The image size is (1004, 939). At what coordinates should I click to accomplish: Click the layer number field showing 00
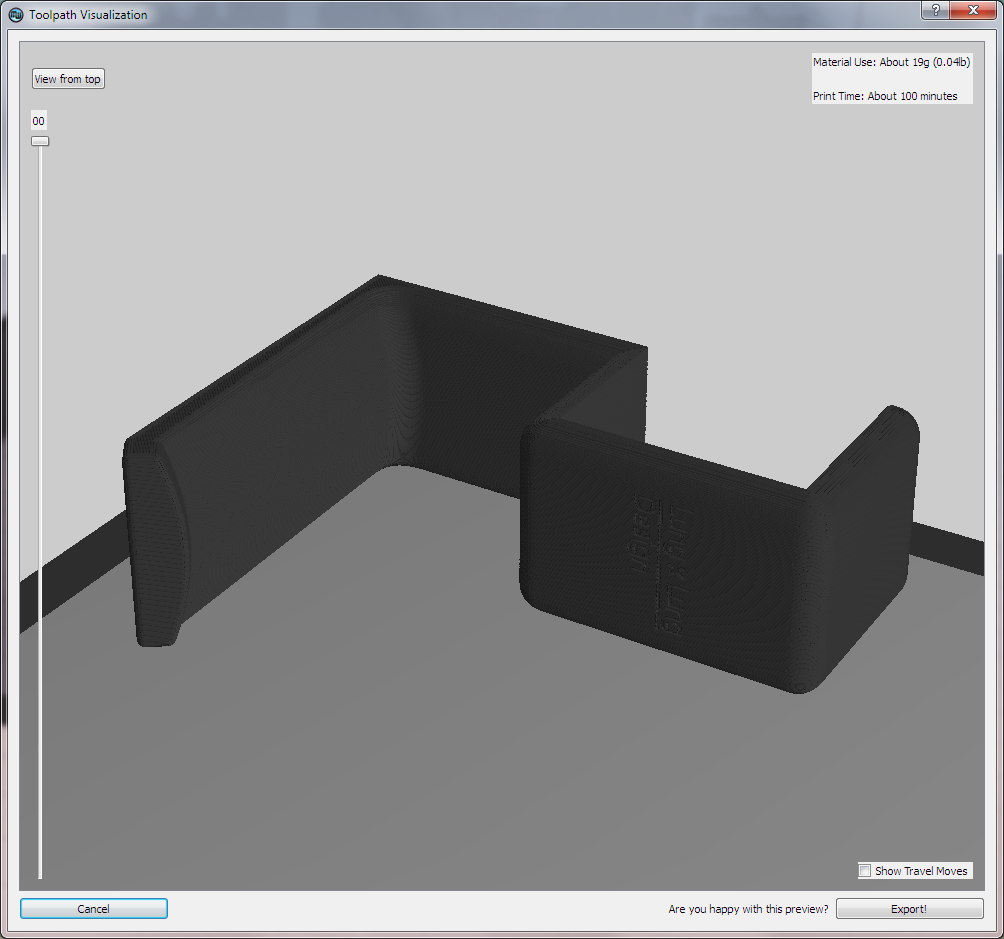coord(38,120)
